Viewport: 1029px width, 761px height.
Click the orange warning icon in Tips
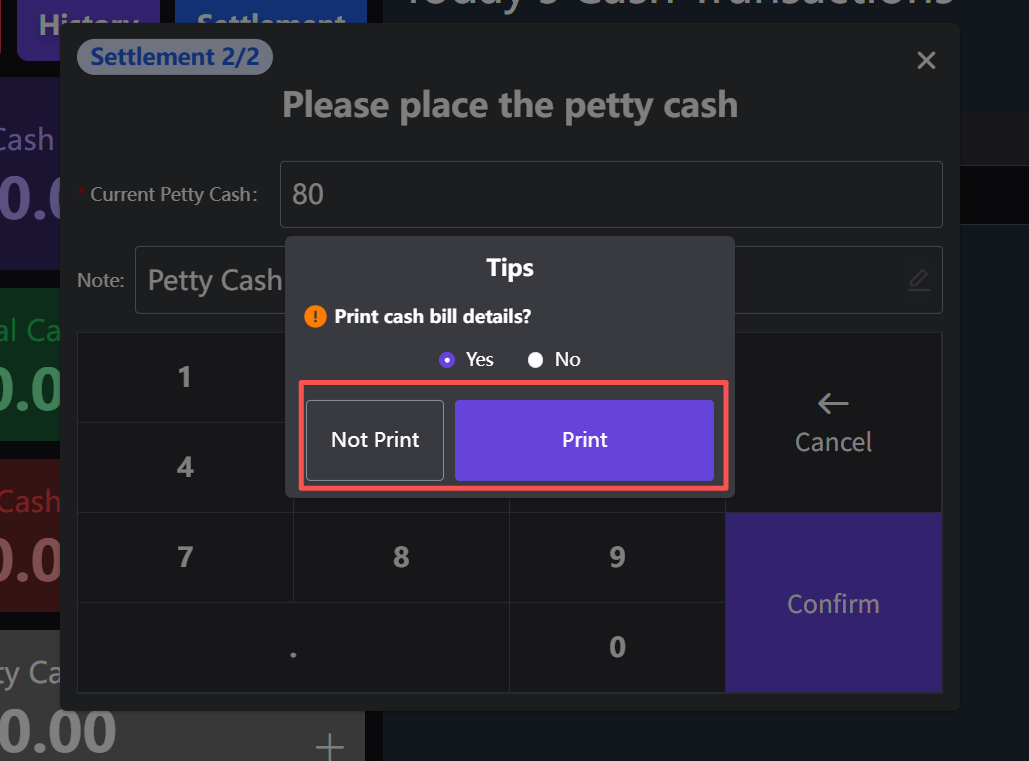[x=315, y=317]
